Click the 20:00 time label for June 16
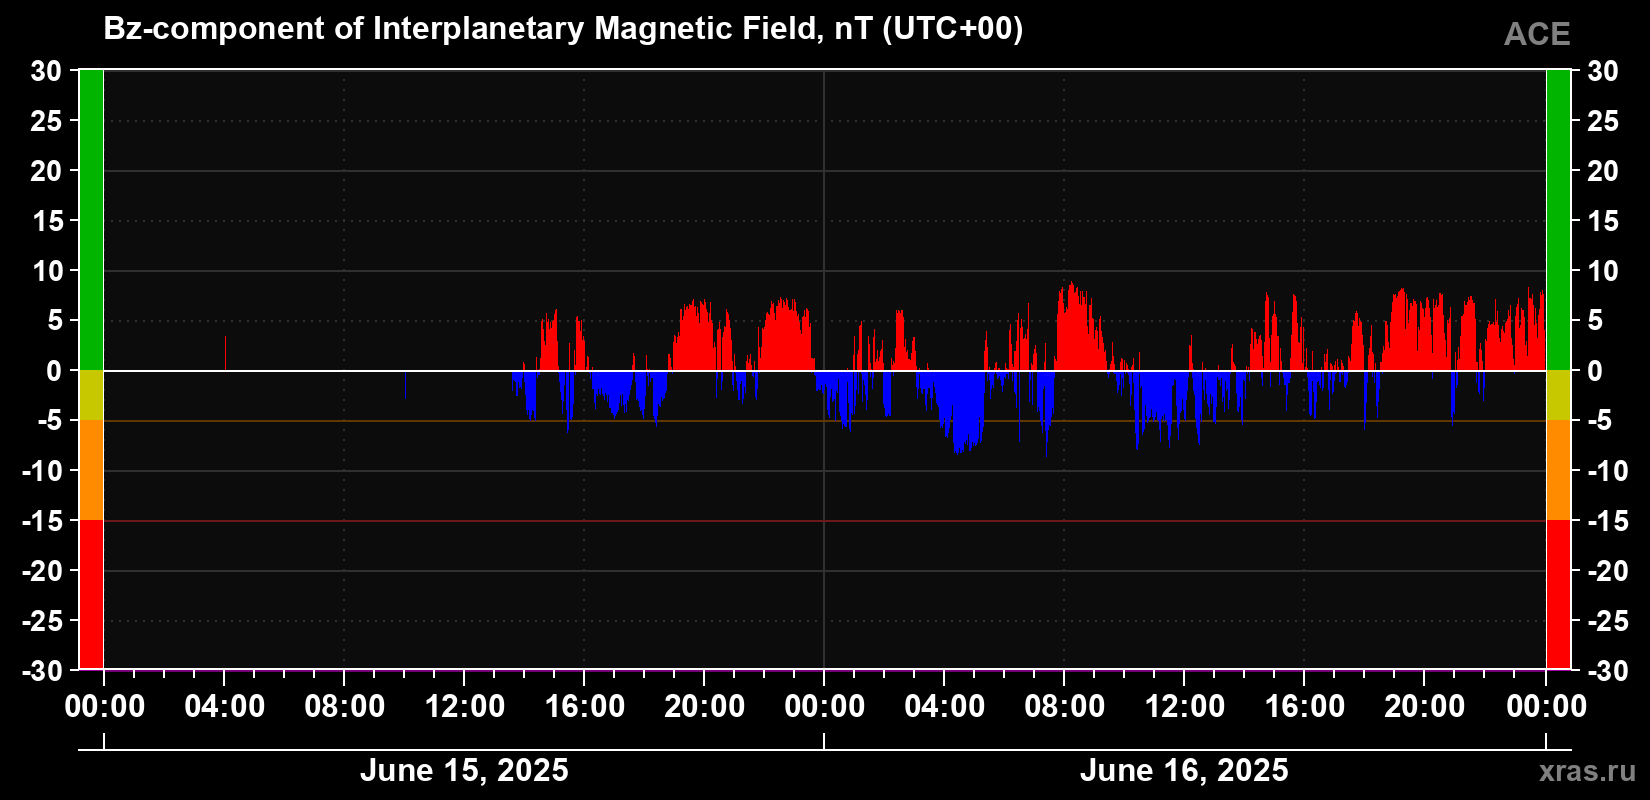The width and height of the screenshot is (1650, 800). pyautogui.click(x=1425, y=707)
